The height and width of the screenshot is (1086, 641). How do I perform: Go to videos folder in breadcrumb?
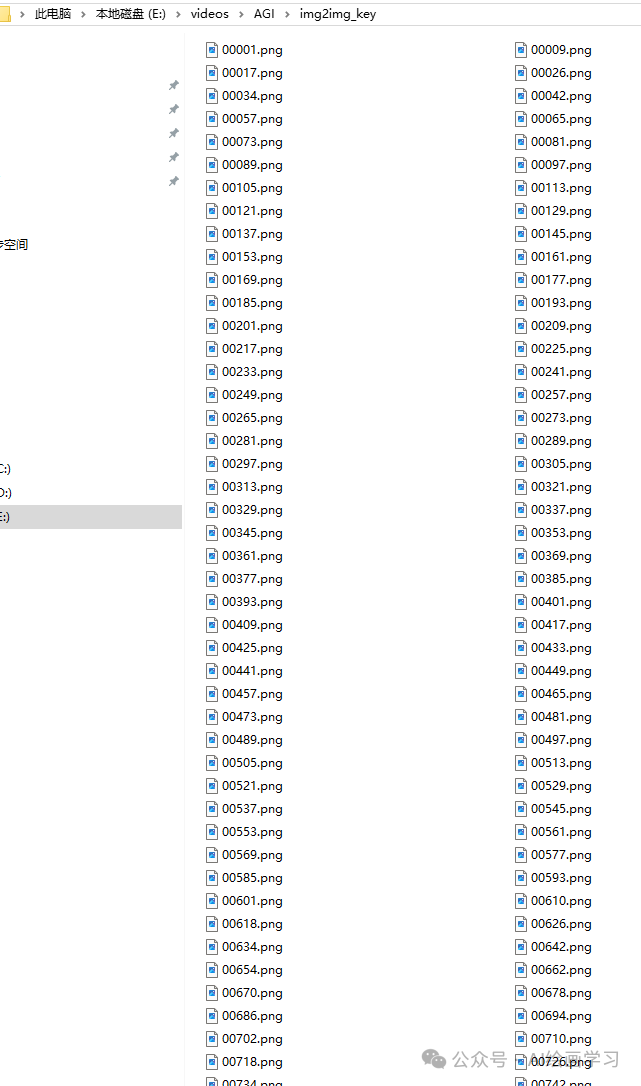[209, 14]
